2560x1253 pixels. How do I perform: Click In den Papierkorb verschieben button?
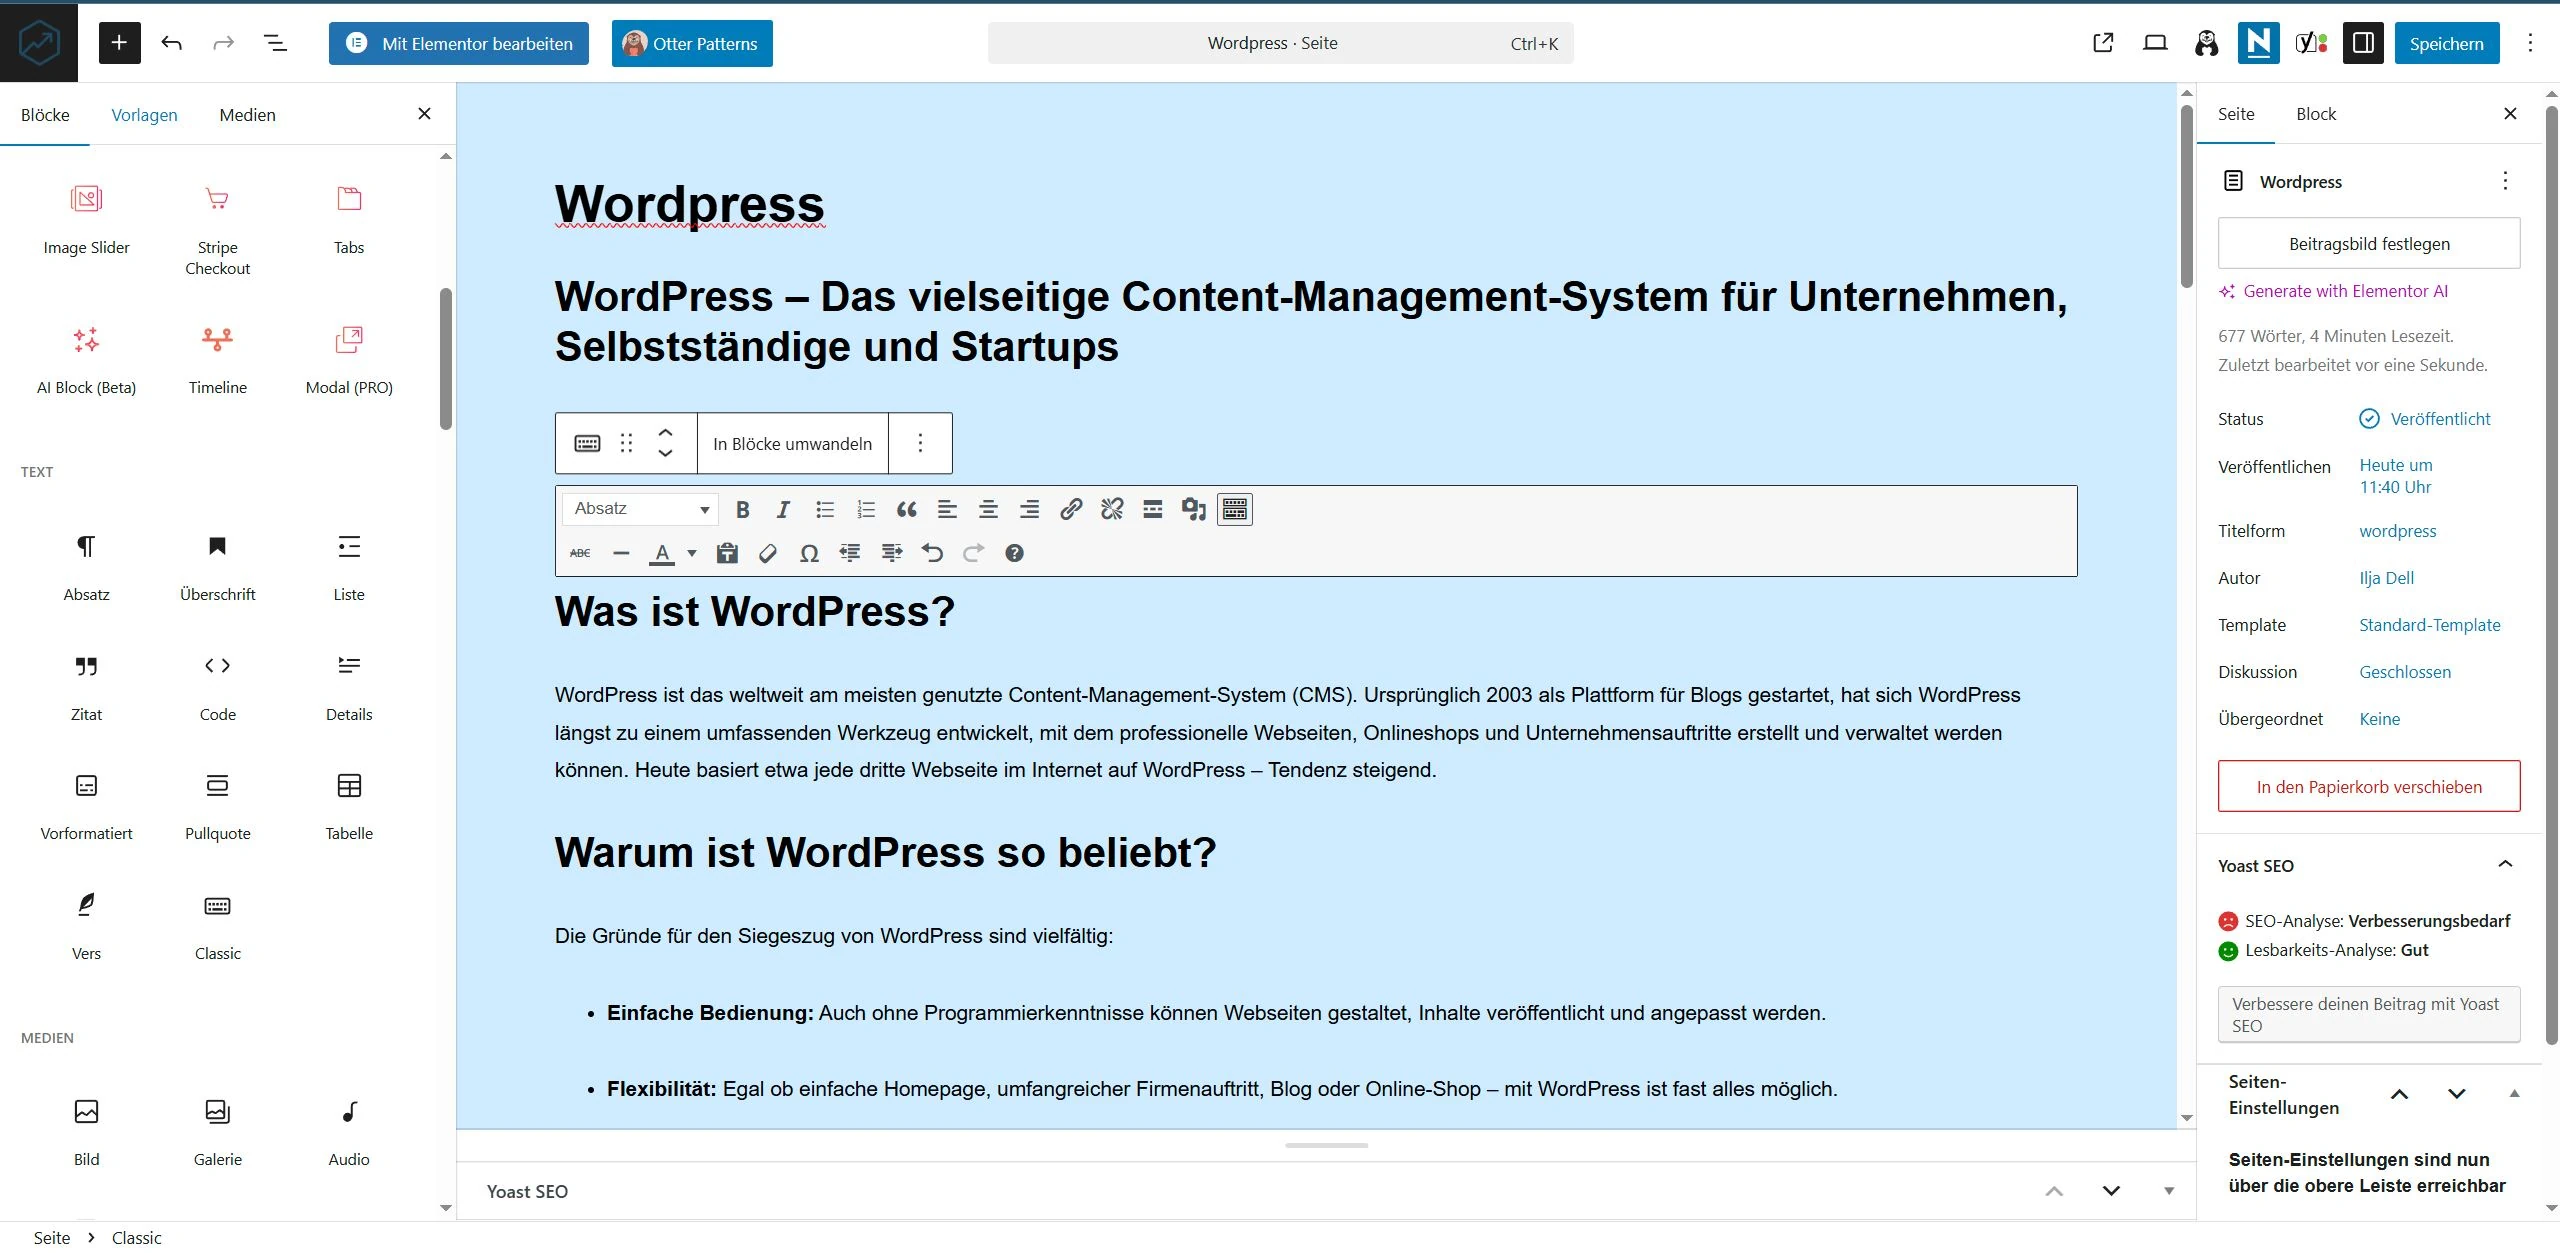pos(2369,787)
